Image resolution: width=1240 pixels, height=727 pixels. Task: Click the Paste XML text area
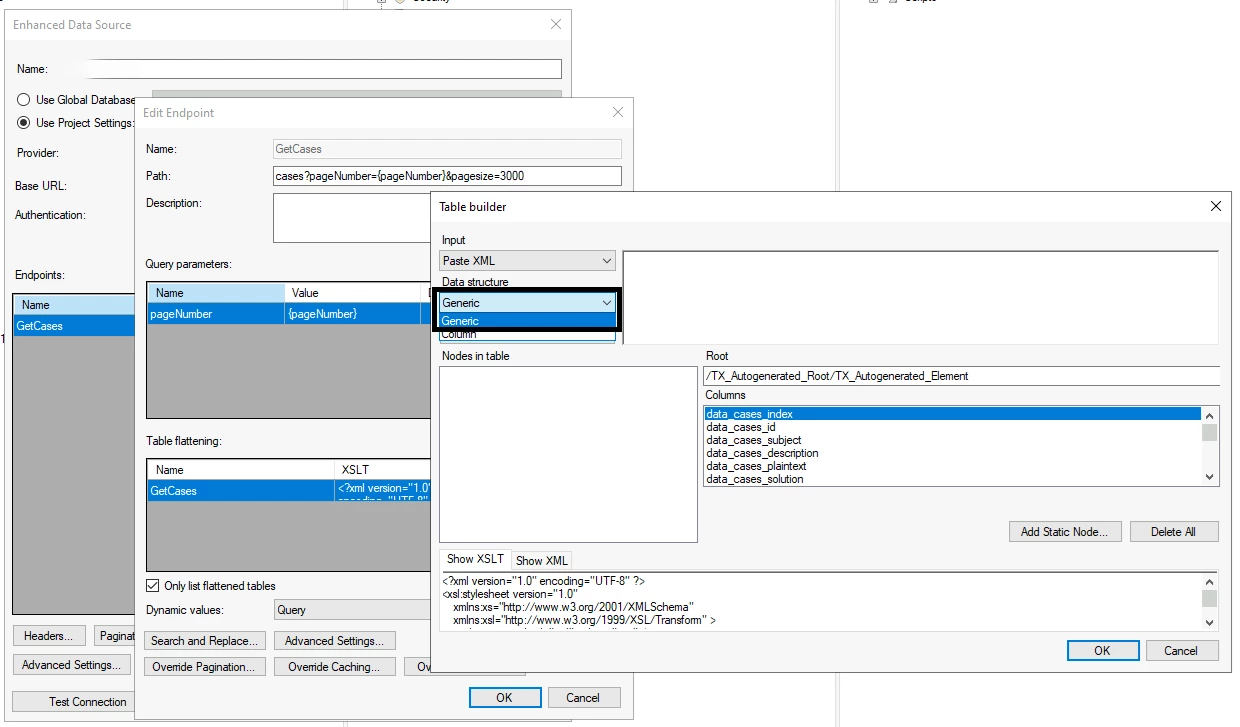pyautogui.click(x=920, y=298)
